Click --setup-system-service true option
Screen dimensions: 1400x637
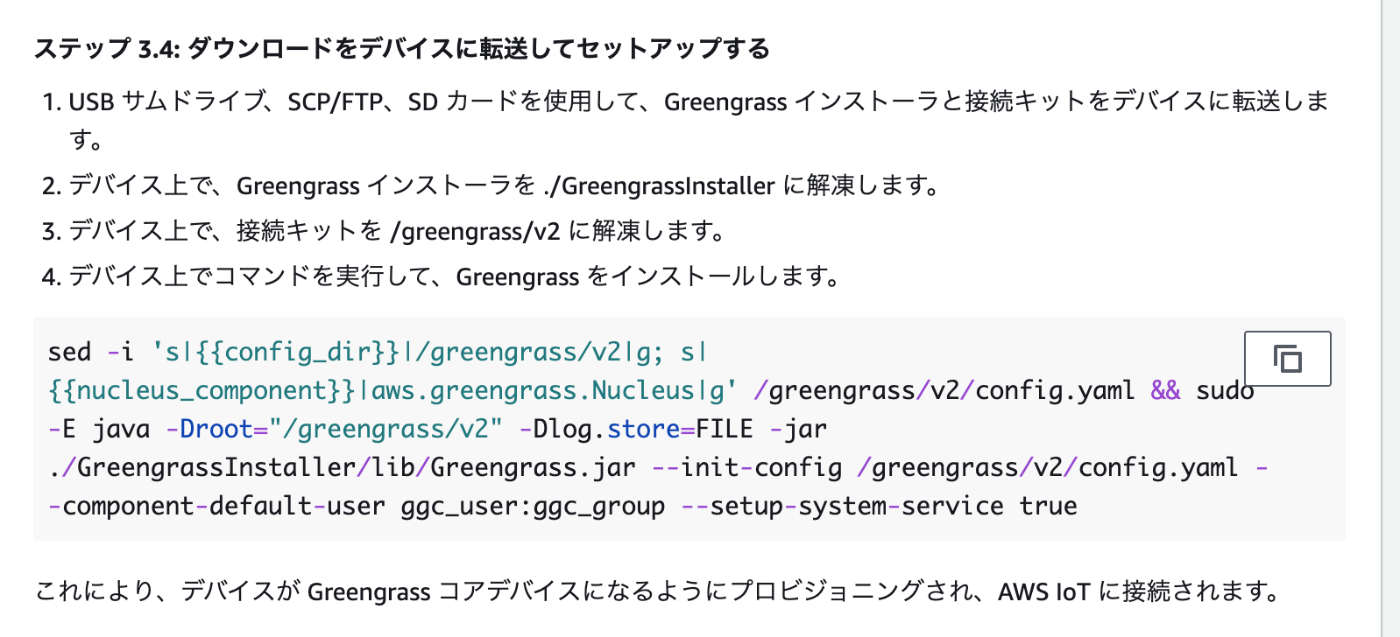point(880,506)
